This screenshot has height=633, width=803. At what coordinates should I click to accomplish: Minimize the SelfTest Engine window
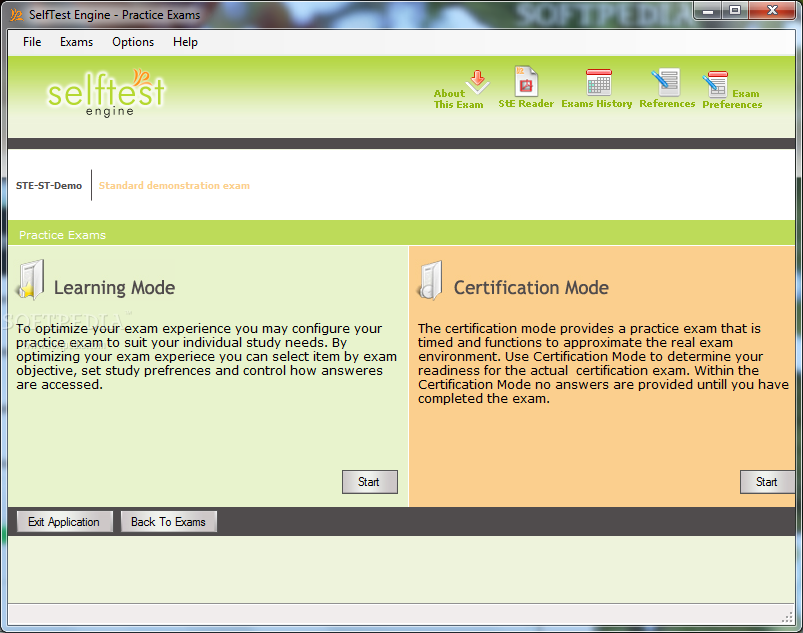coord(708,11)
